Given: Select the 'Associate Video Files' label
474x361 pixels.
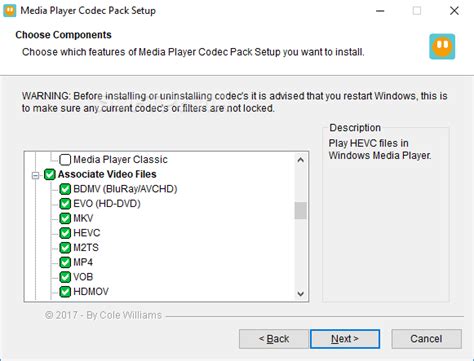Looking at the screenshot, I should click(107, 174).
